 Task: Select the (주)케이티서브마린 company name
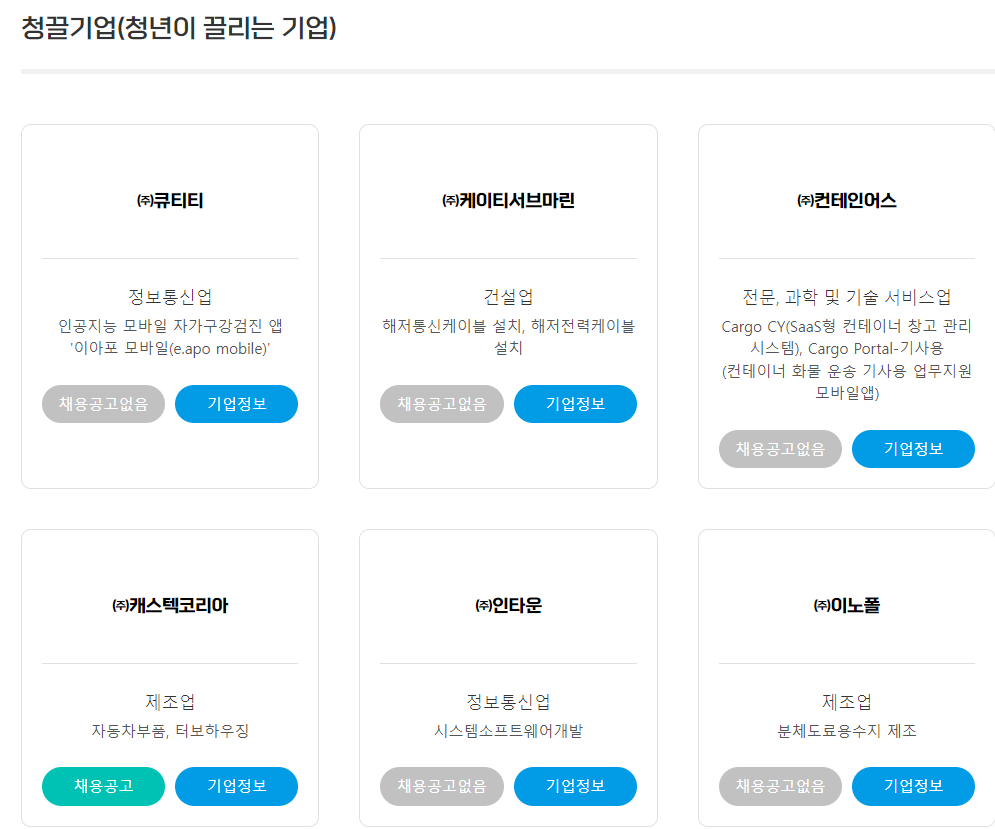pyautogui.click(x=508, y=201)
